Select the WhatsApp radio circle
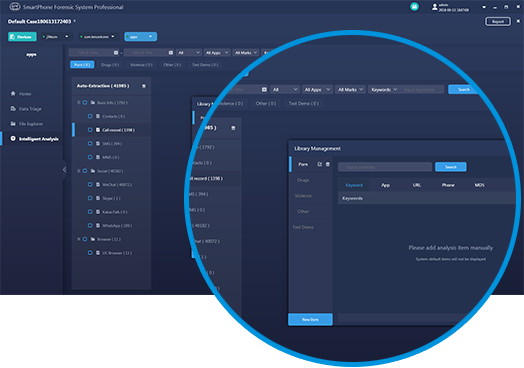The width and height of the screenshot is (524, 368). coord(90,226)
